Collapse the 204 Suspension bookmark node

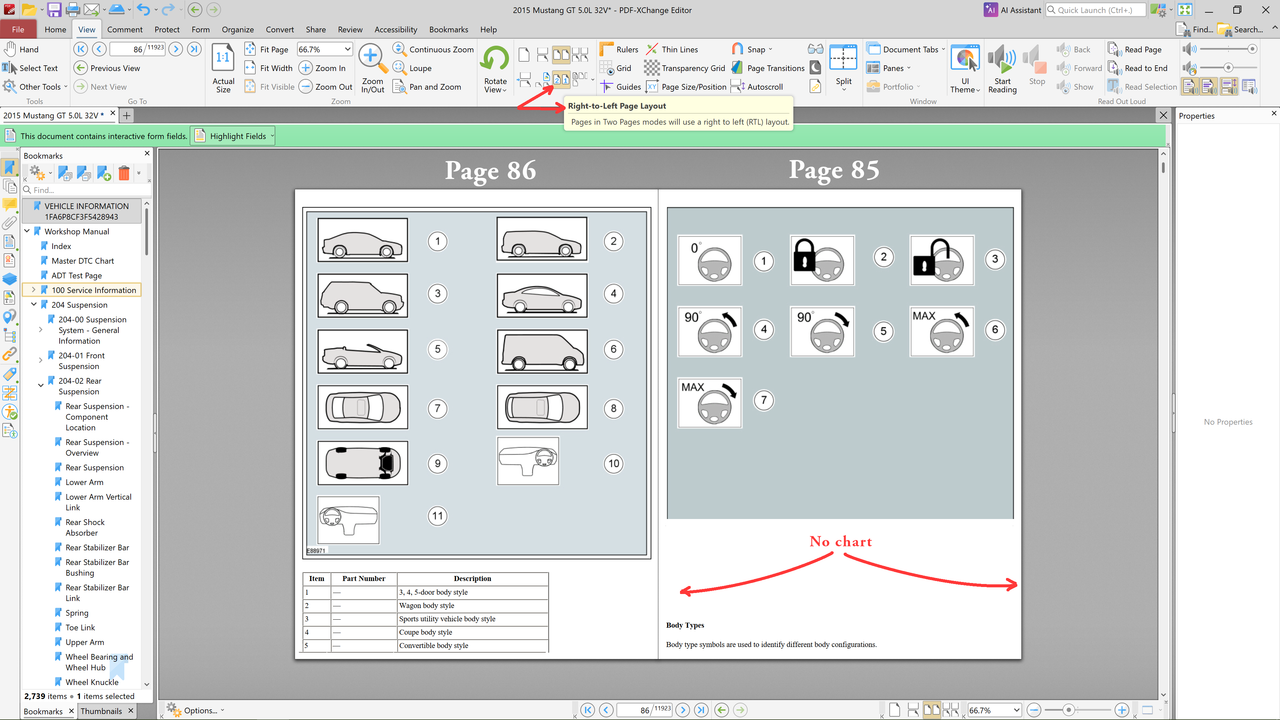(x=33, y=305)
